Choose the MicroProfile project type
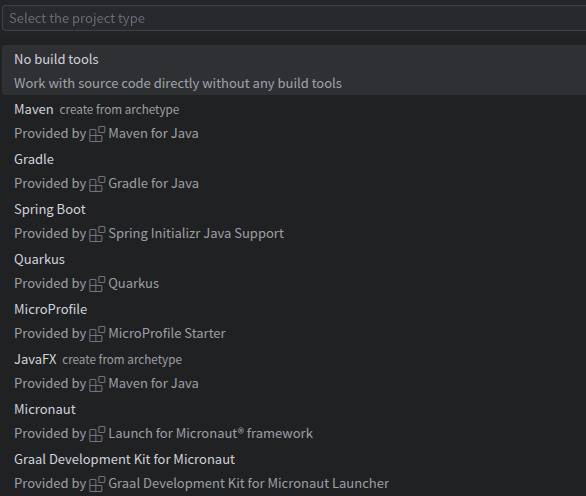Image resolution: width=586 pixels, height=496 pixels. tap(294, 321)
